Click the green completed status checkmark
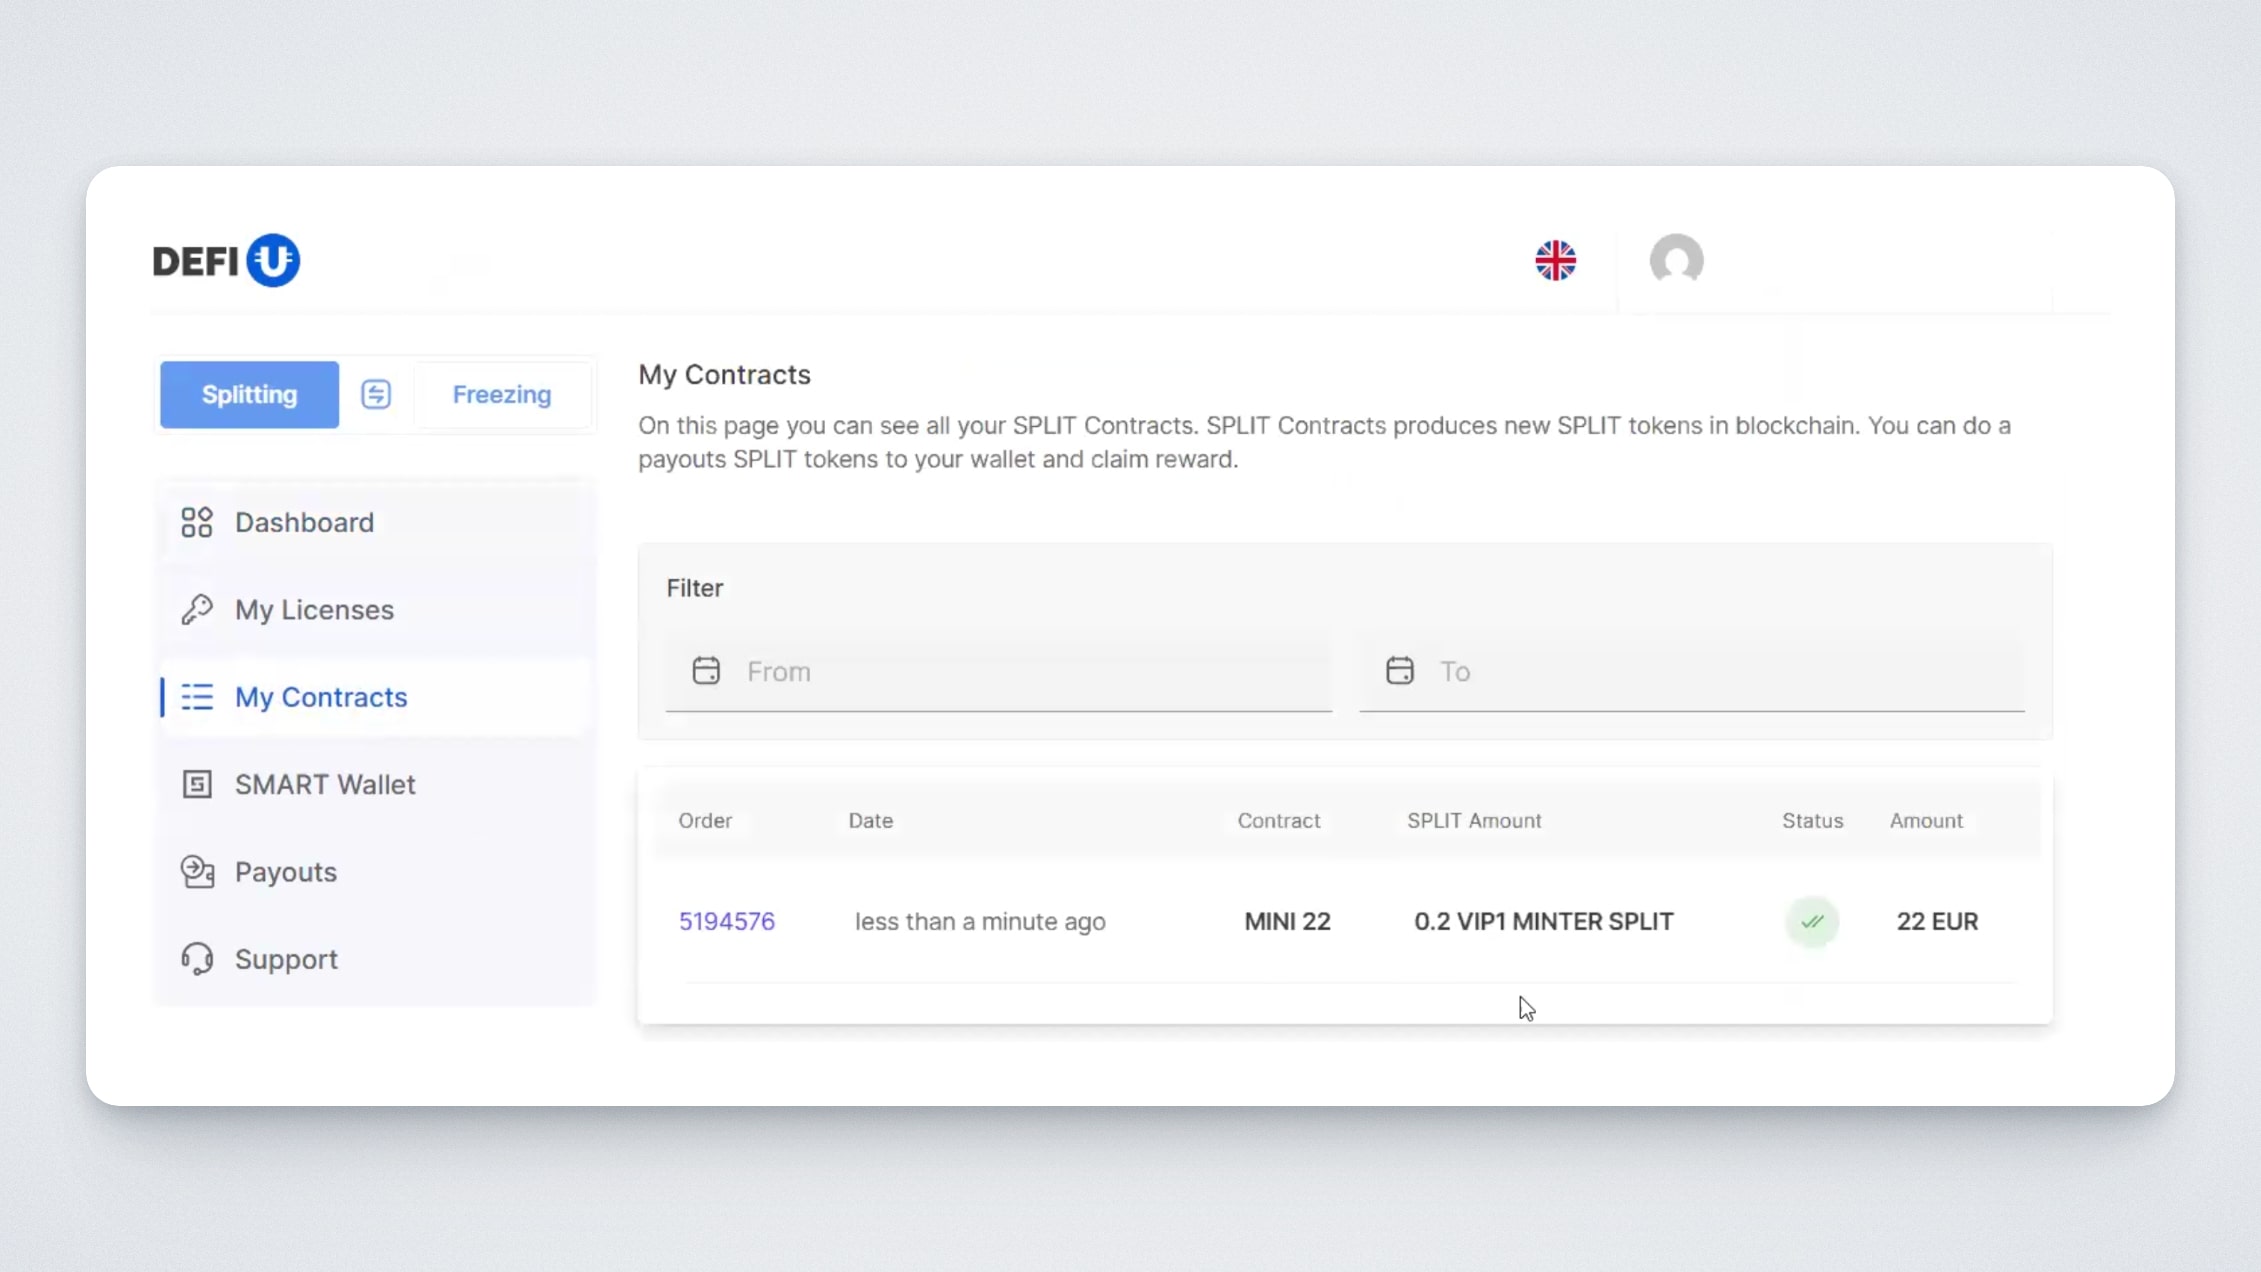Image resolution: width=2261 pixels, height=1272 pixels. coord(1812,921)
